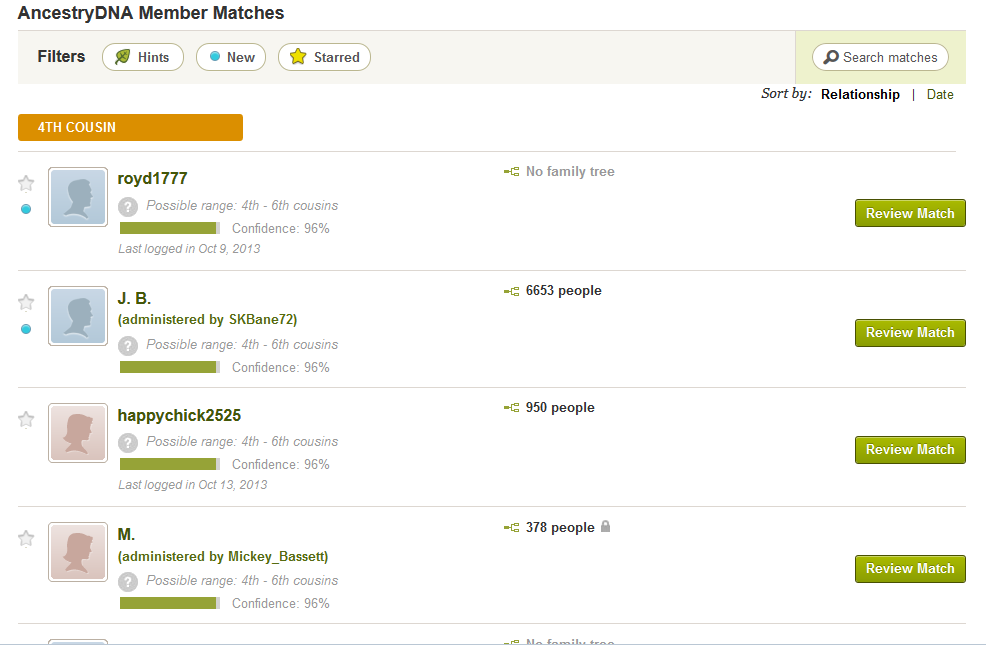
Task: Click the 4TH COUSIN category header
Action: tap(130, 128)
